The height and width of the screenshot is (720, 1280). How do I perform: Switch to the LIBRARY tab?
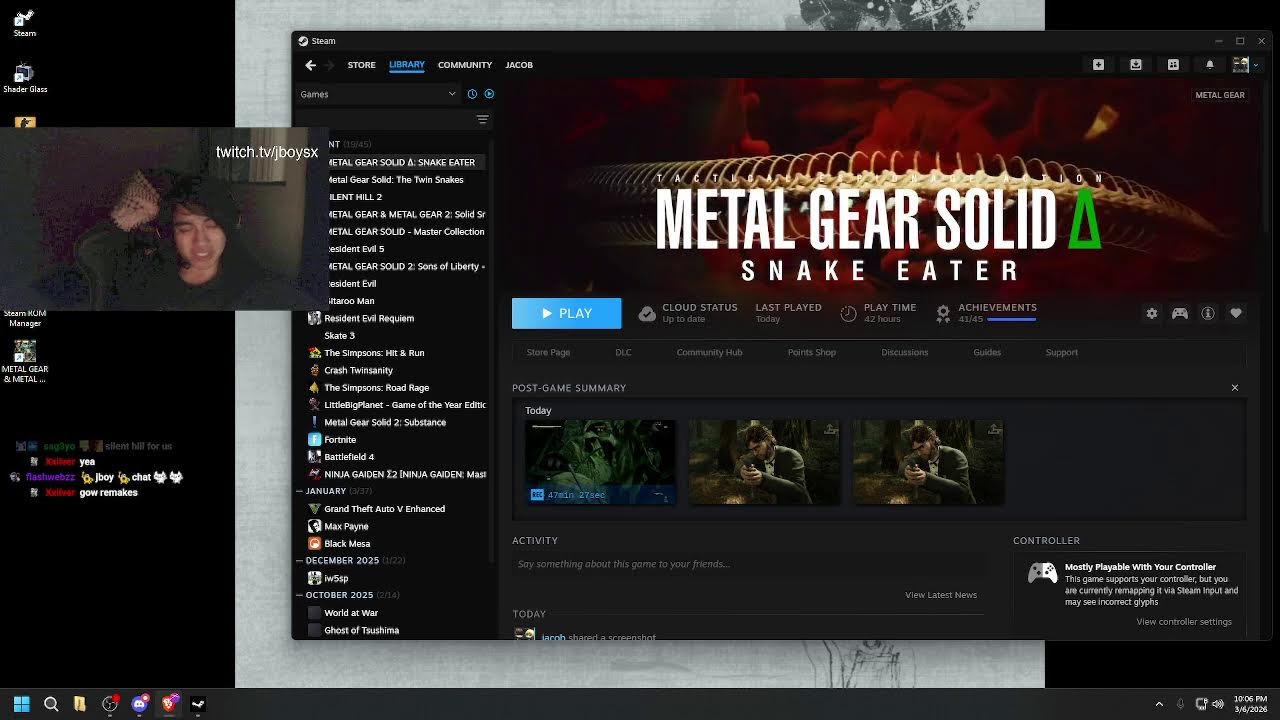click(407, 65)
